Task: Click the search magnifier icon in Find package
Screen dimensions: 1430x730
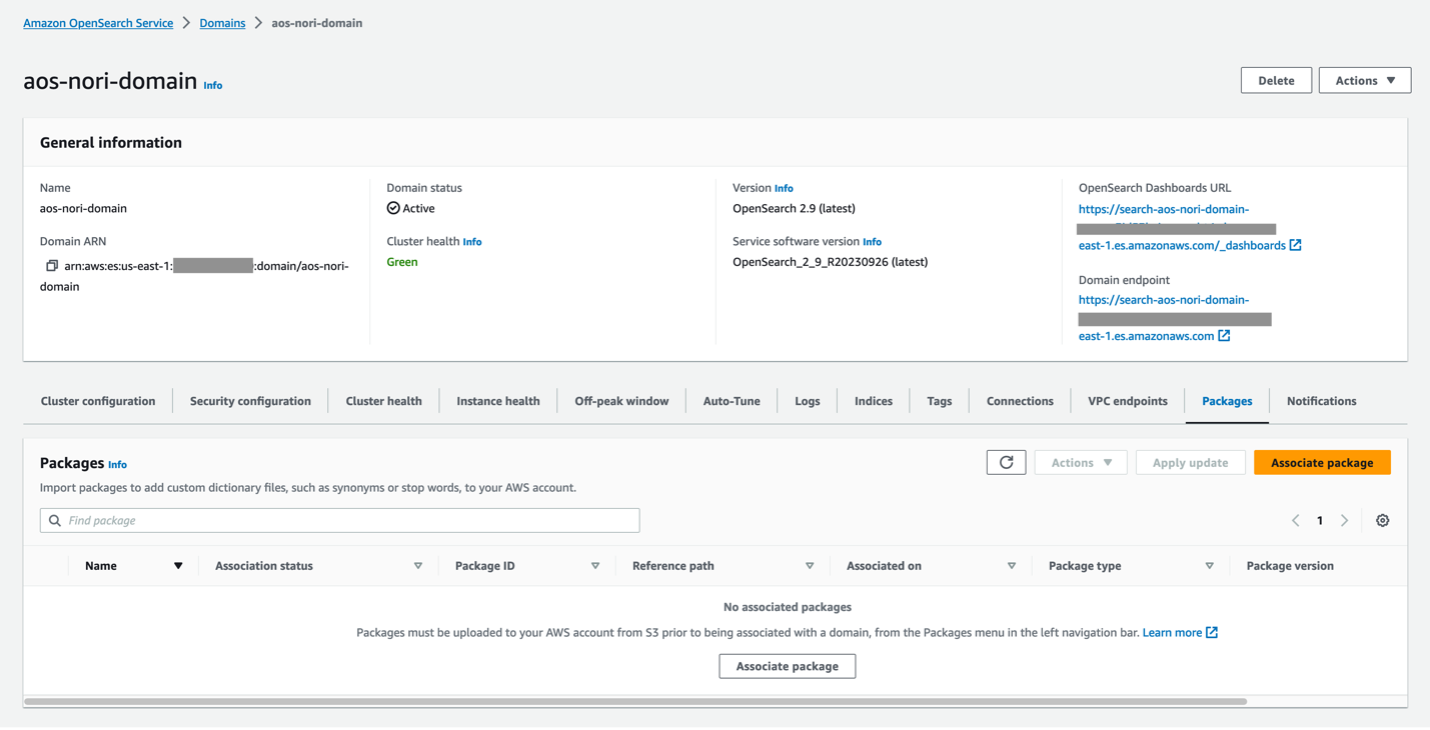Action: tap(55, 521)
